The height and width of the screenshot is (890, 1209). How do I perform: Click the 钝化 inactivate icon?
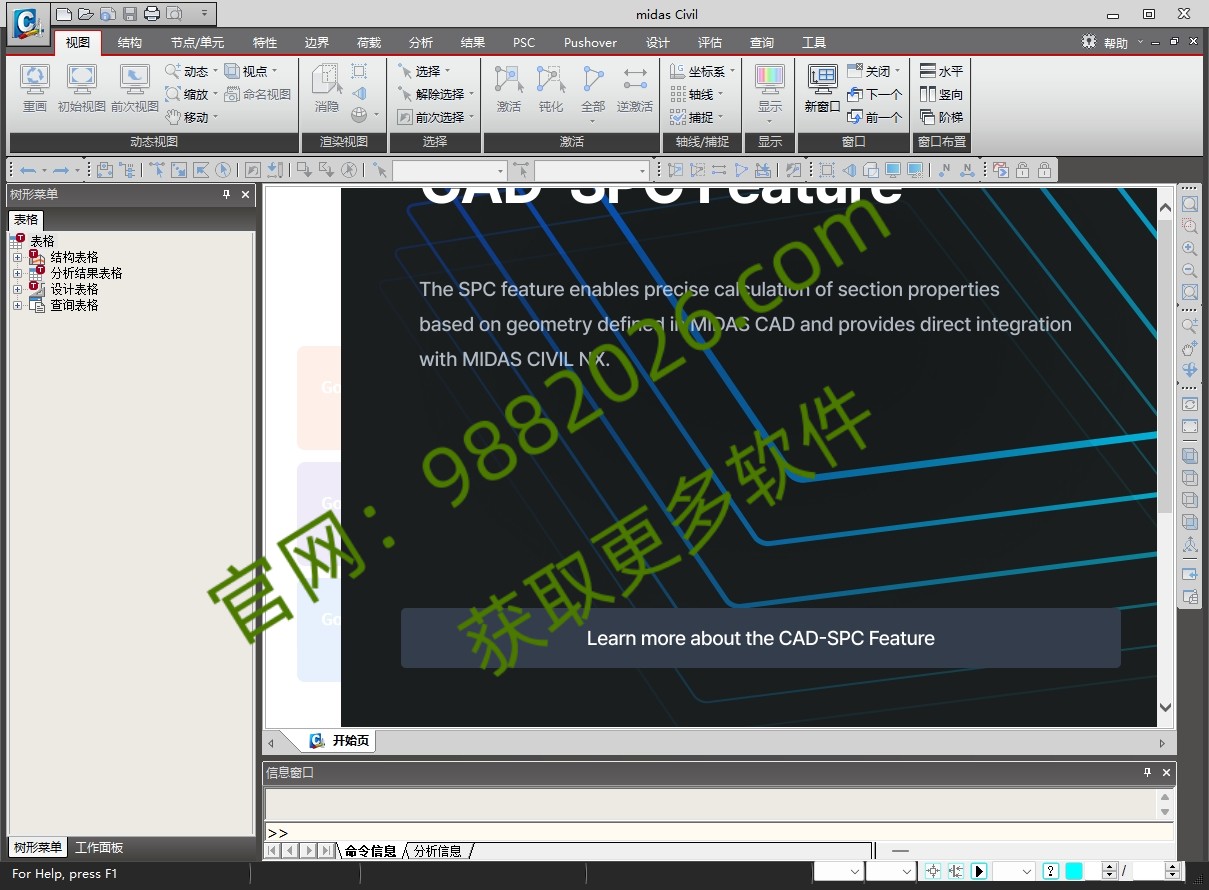coord(551,79)
